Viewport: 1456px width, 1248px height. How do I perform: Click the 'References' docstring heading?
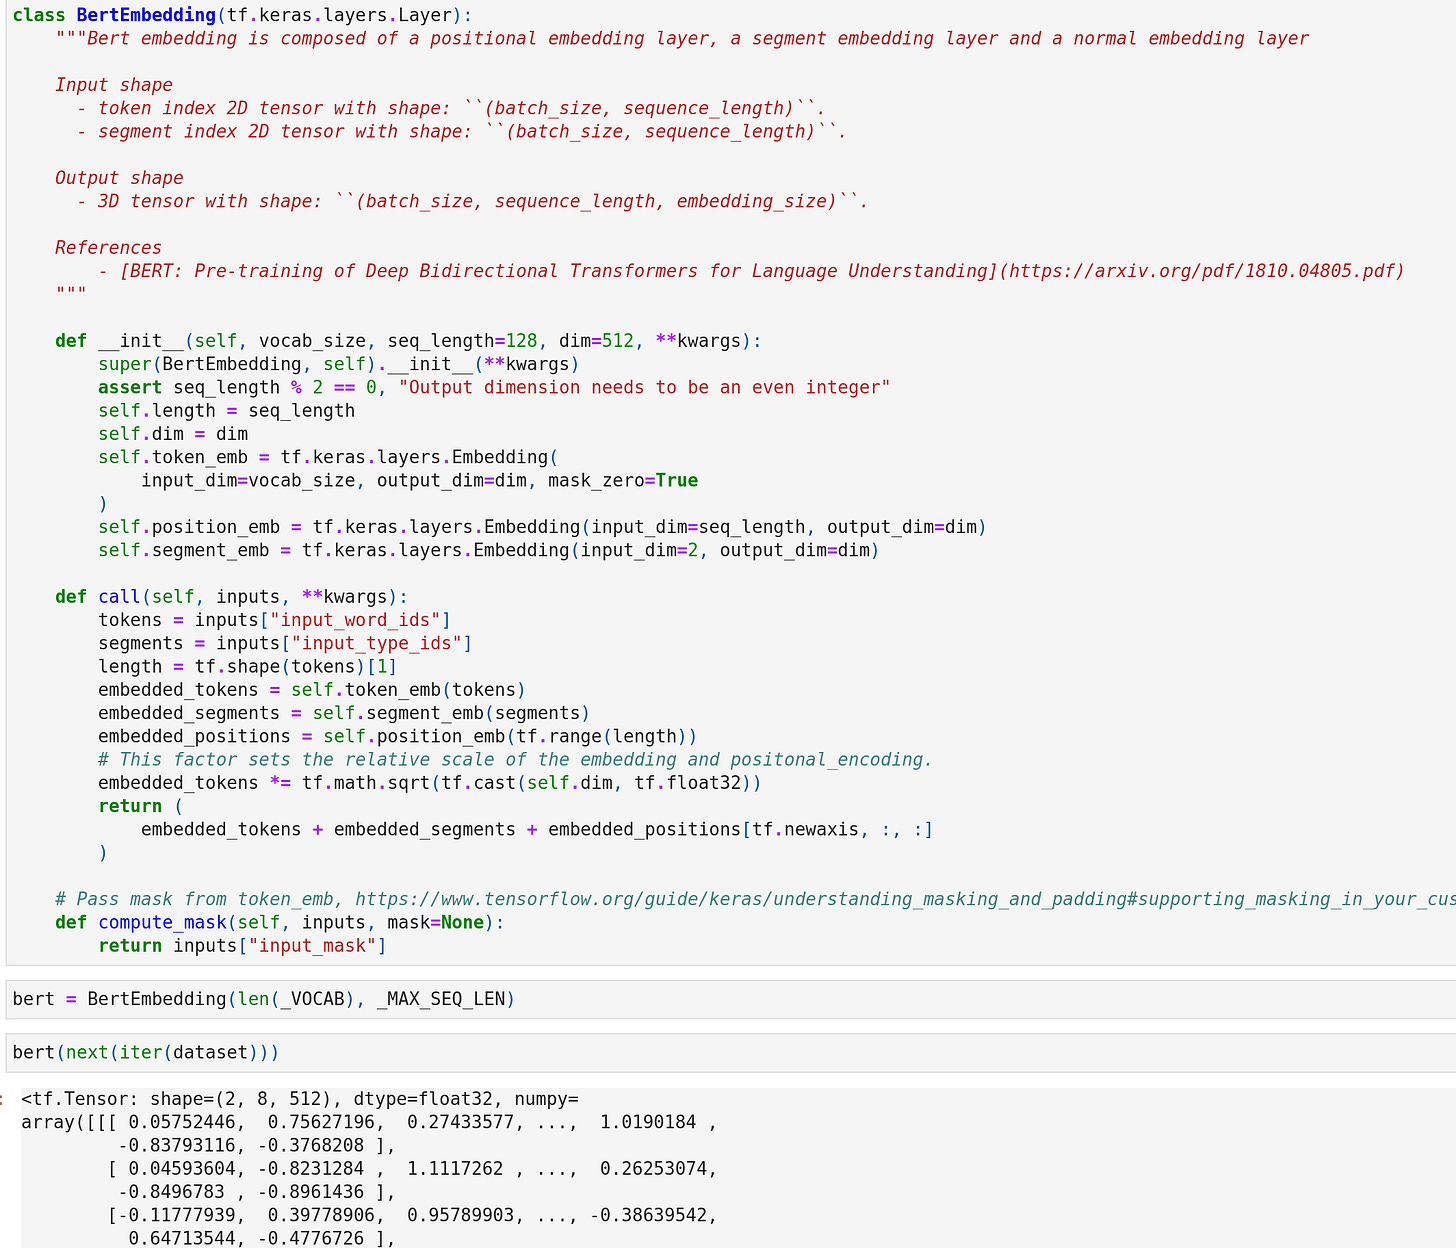pos(108,248)
